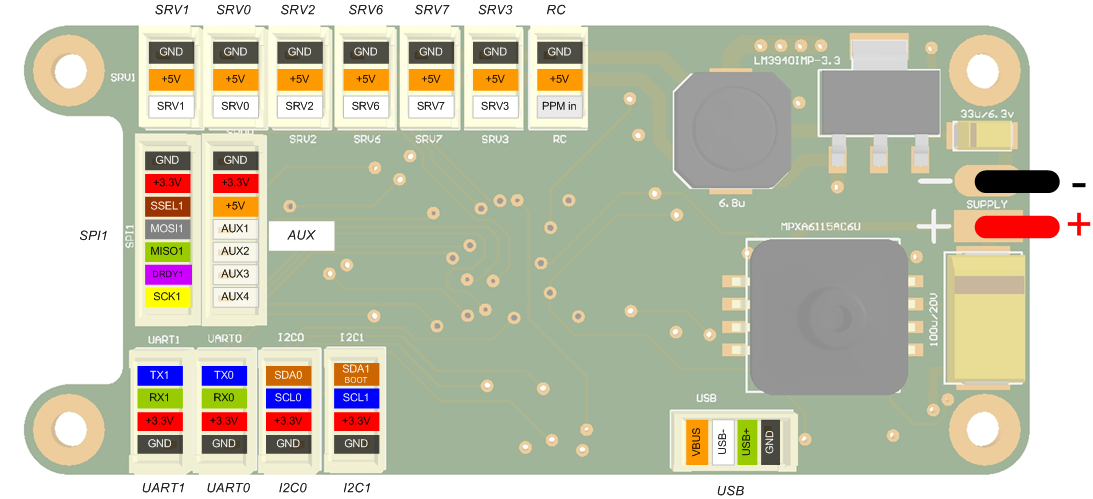Select the gray MOSI1 pin label
This screenshot has height=499, width=1093.
167,229
